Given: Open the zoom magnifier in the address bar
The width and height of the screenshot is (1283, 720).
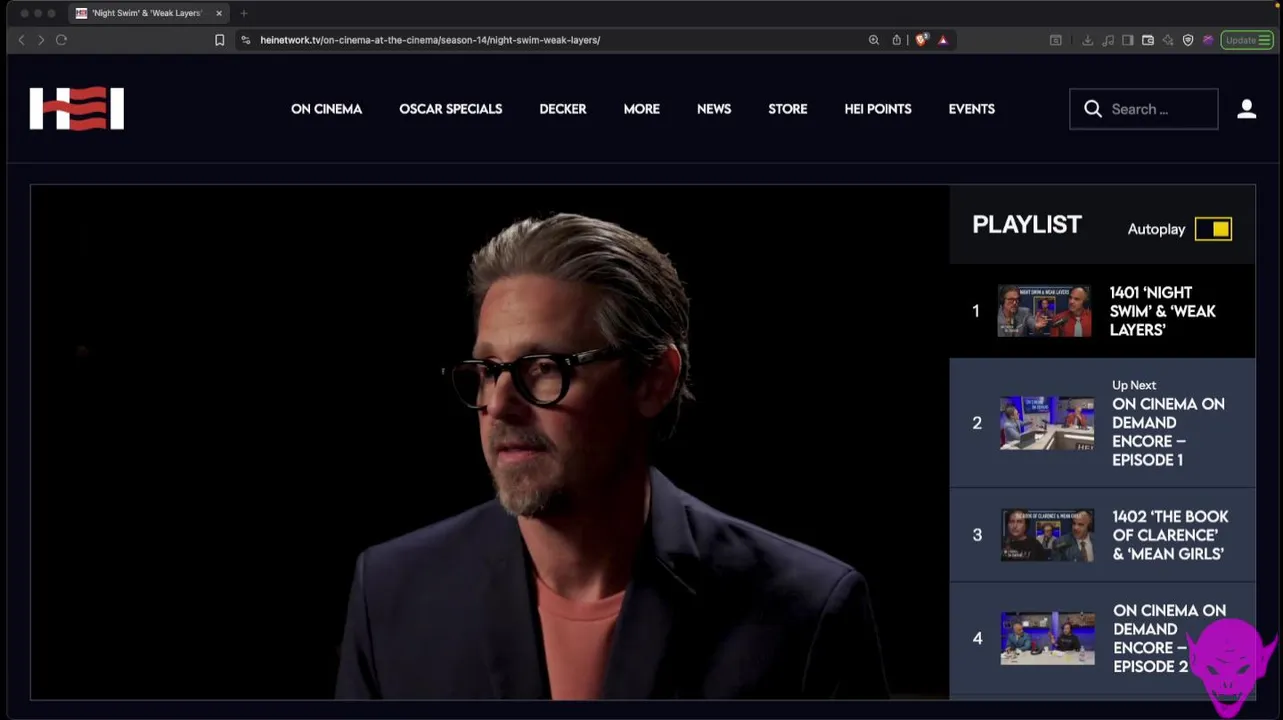Looking at the screenshot, I should click(x=874, y=40).
